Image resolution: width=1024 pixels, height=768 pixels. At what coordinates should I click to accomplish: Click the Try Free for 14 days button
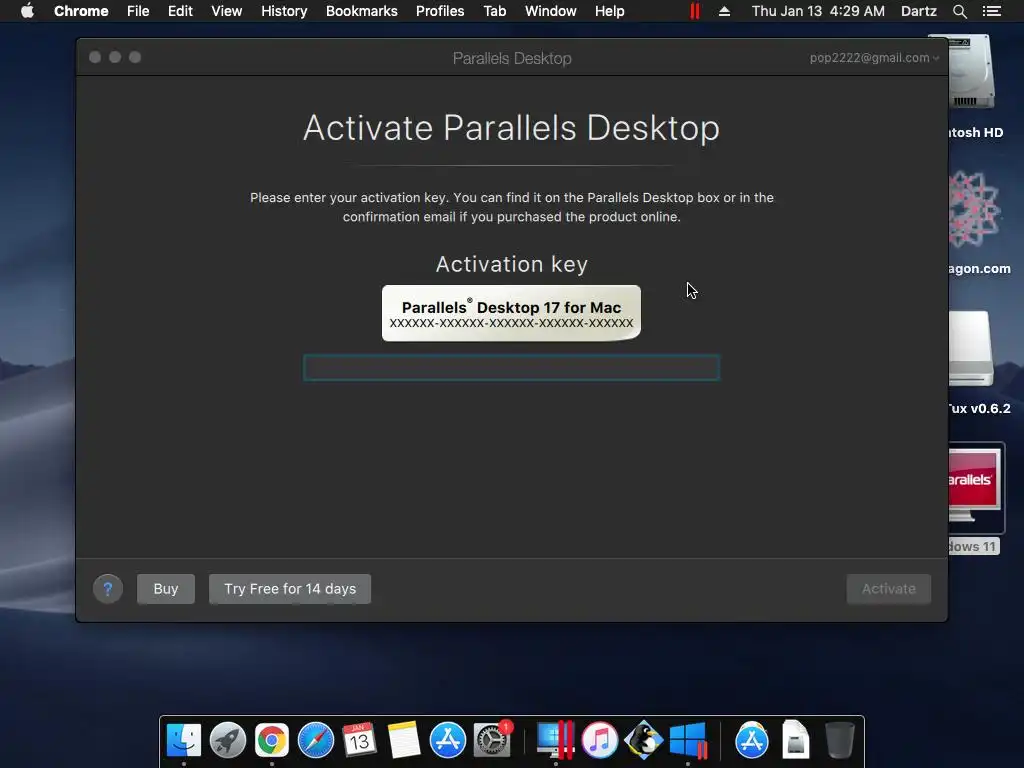[290, 588]
